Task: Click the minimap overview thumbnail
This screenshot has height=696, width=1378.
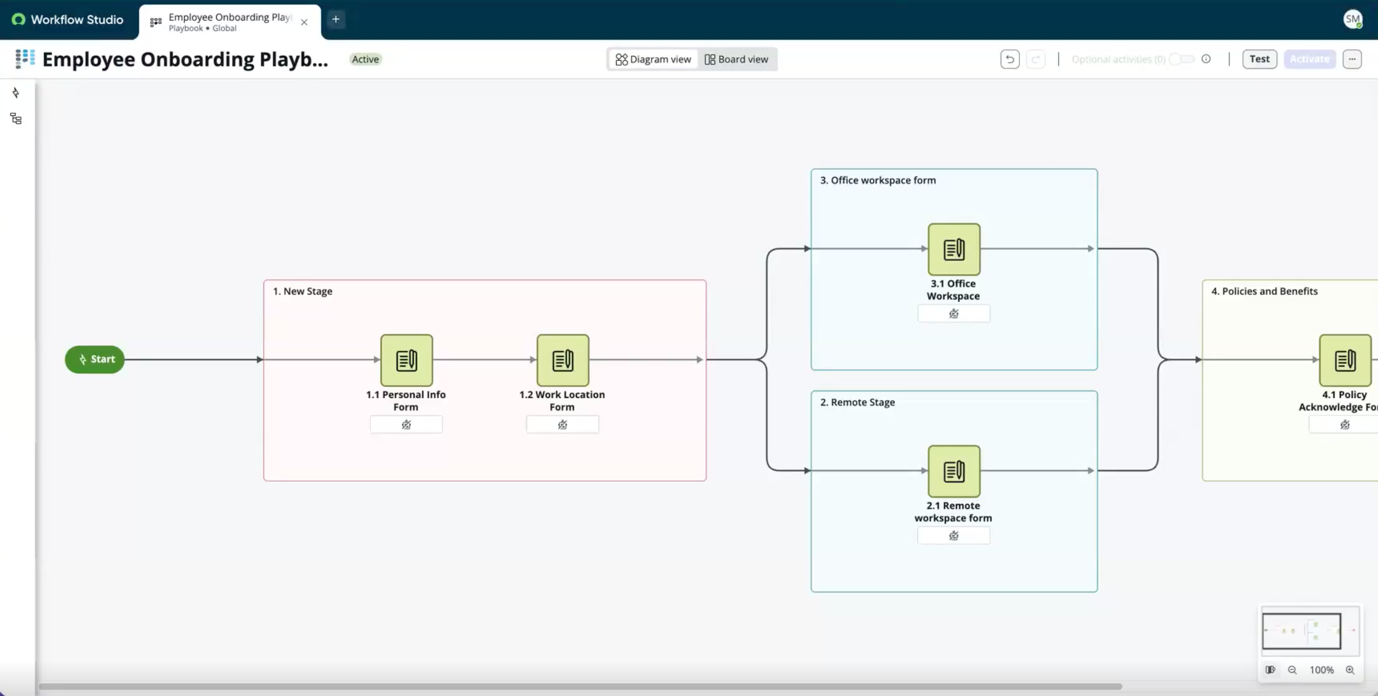Action: (x=1310, y=631)
